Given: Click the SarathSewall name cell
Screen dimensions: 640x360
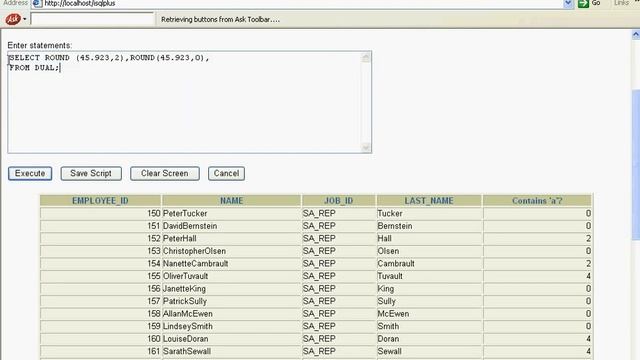Looking at the screenshot, I should [x=231, y=351].
